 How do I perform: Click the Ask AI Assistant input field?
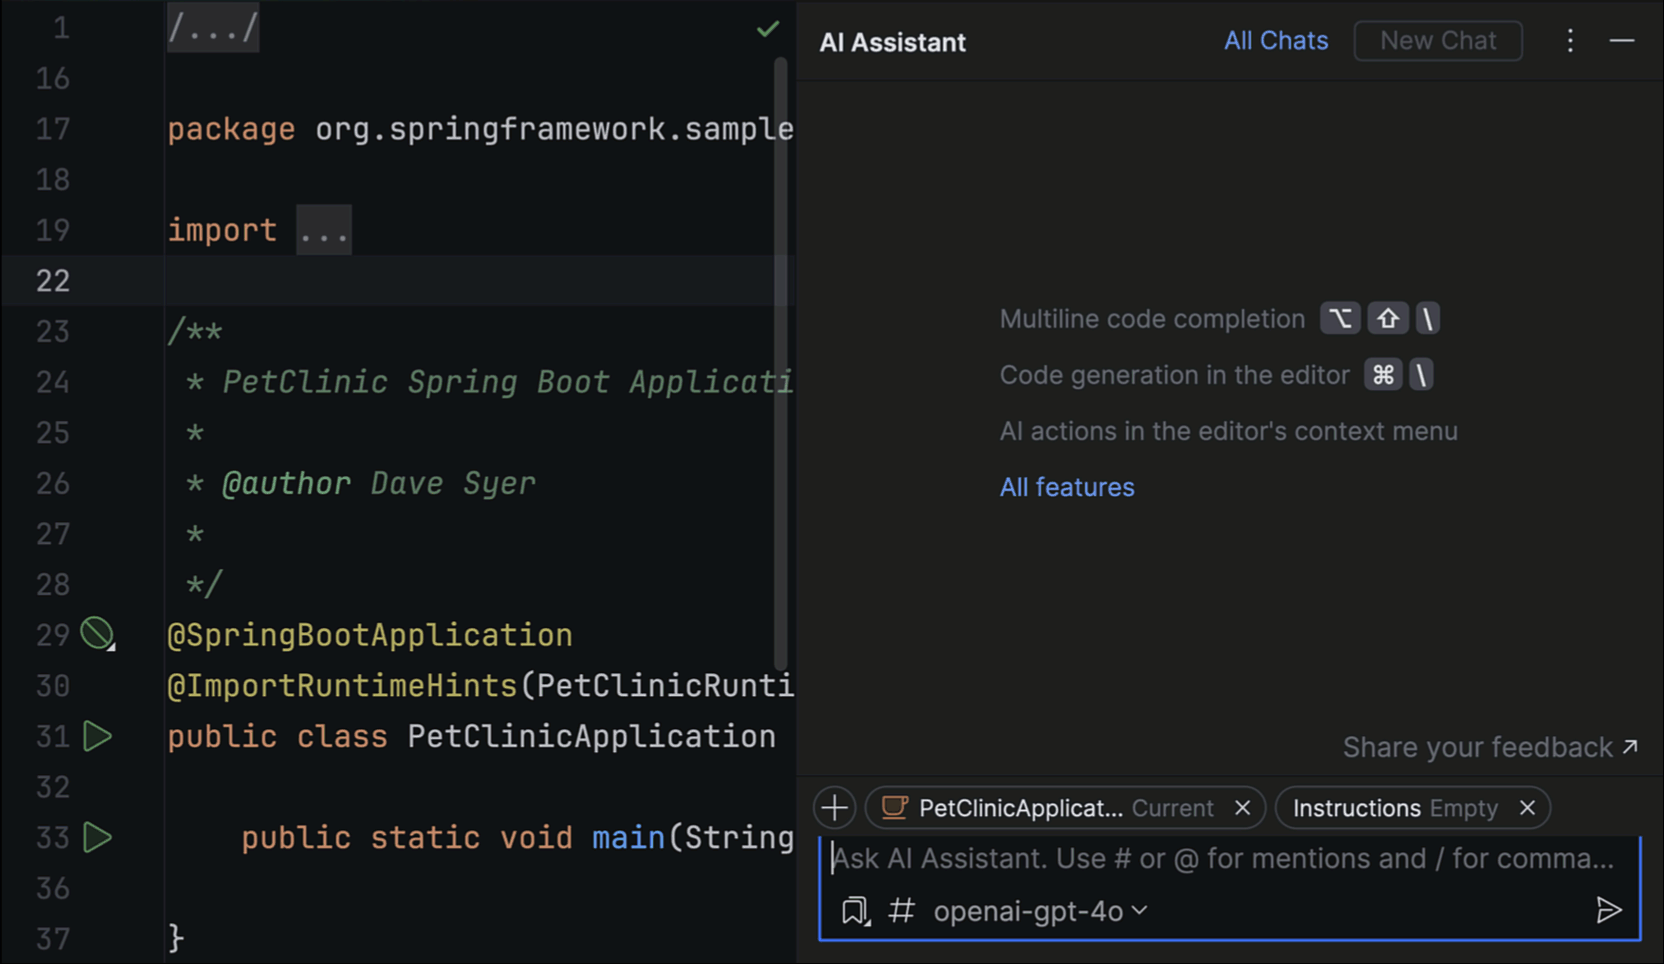tap(1222, 859)
